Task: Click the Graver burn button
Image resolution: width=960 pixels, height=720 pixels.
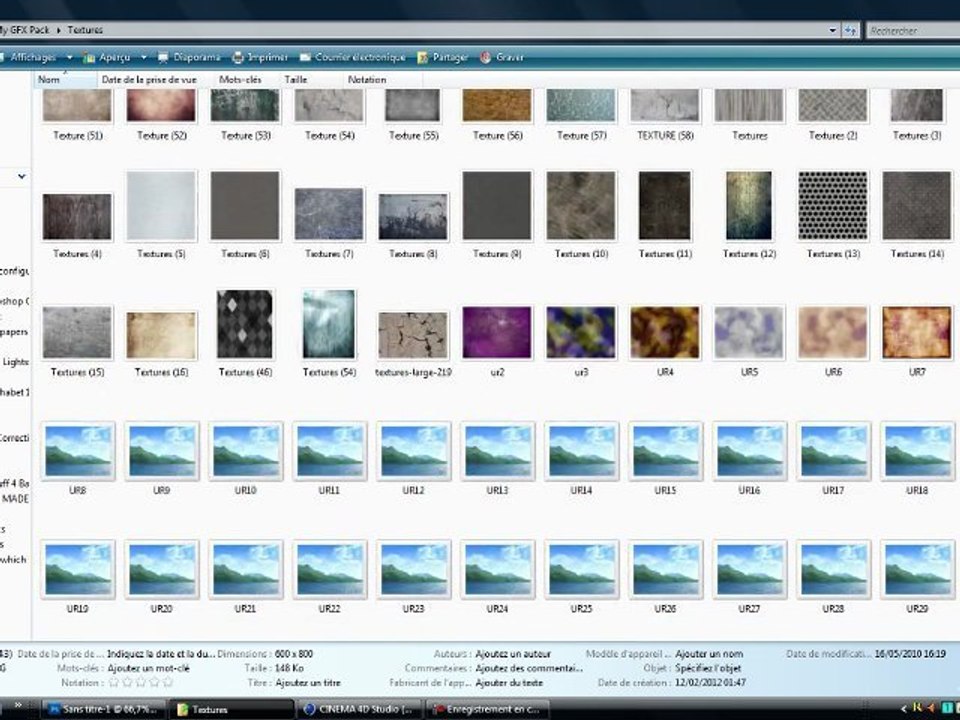Action: 502,57
